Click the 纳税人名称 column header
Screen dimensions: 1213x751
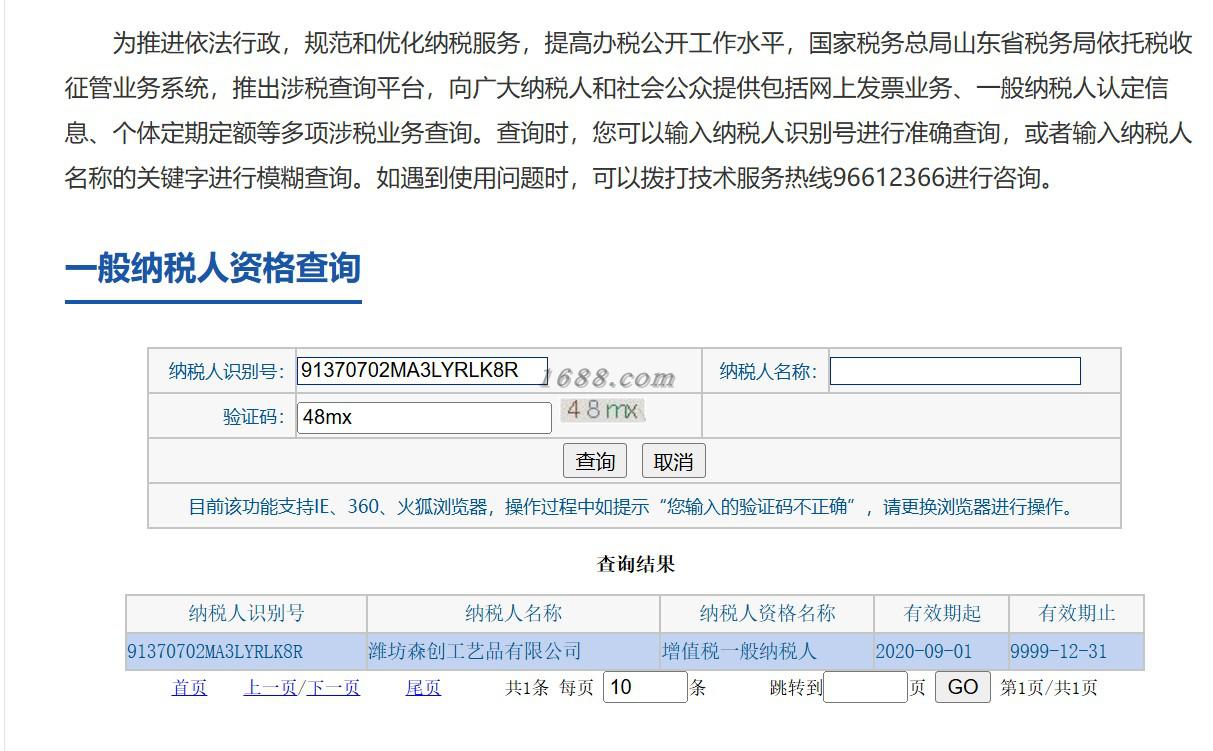[513, 614]
